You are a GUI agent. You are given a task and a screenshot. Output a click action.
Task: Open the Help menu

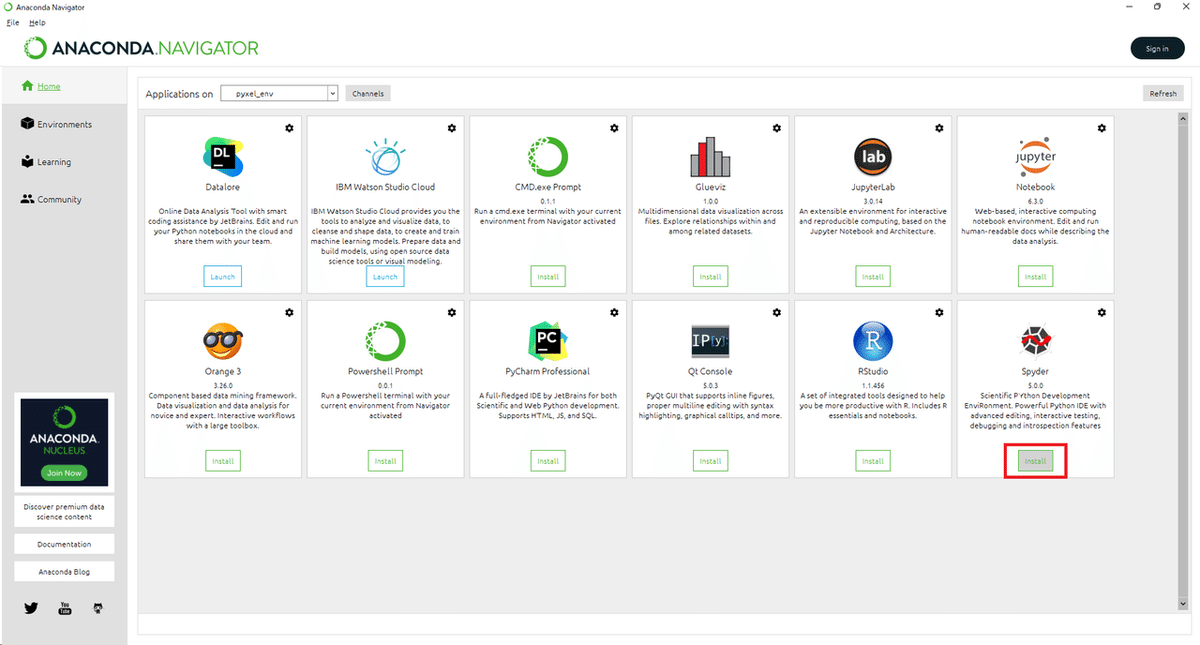[37, 22]
